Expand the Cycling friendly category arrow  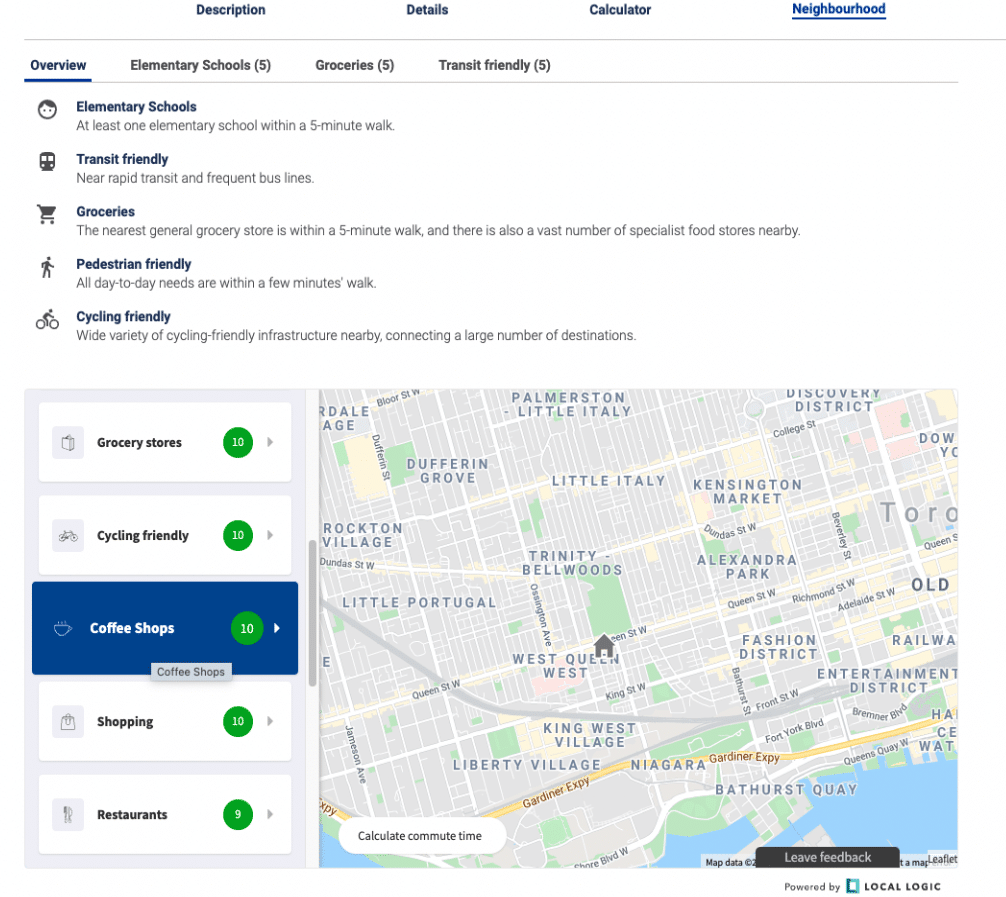[x=270, y=535]
